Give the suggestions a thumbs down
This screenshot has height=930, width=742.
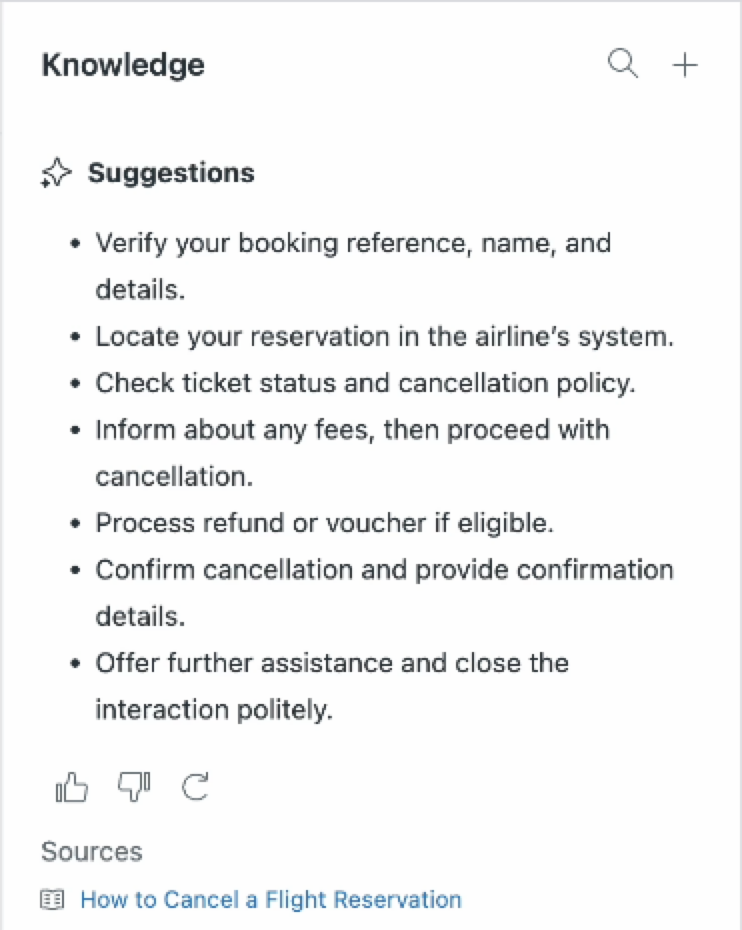pyautogui.click(x=134, y=789)
